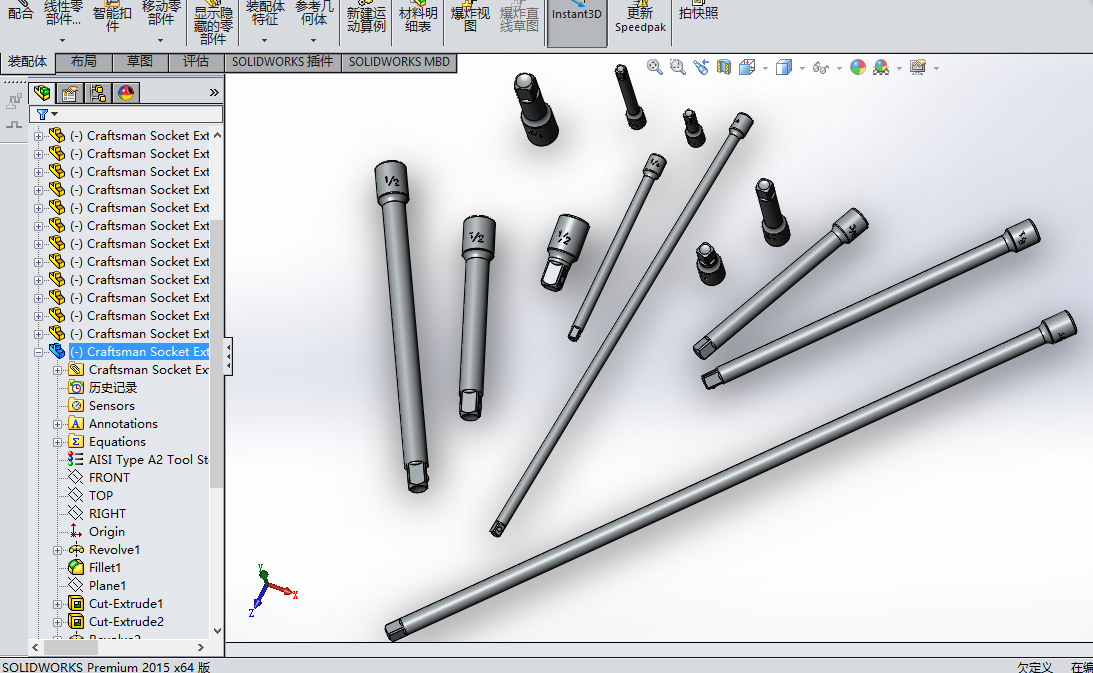Click the Apply Scene icon

pyautogui.click(x=881, y=67)
